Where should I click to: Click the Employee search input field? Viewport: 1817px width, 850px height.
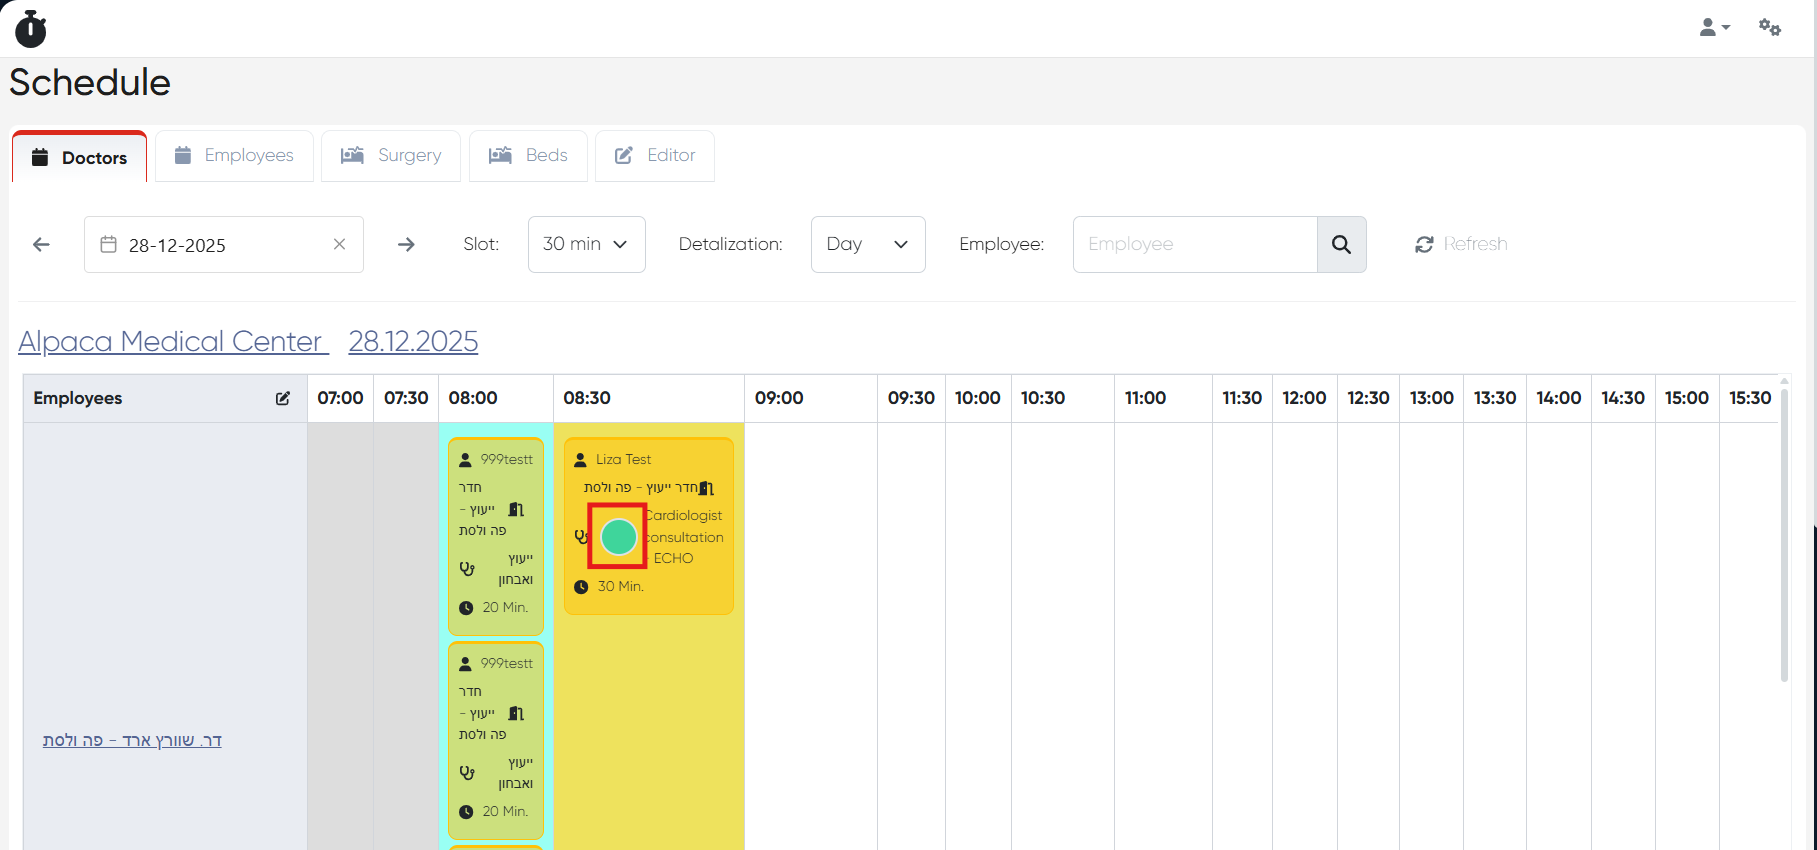1194,245
